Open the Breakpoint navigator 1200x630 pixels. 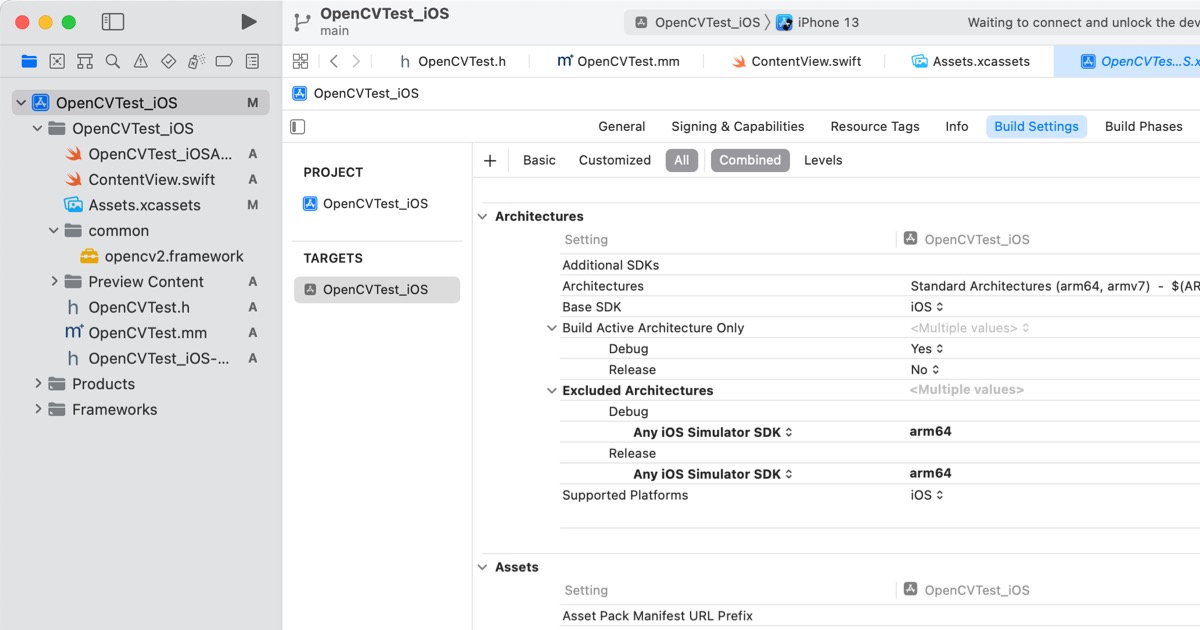(224, 61)
